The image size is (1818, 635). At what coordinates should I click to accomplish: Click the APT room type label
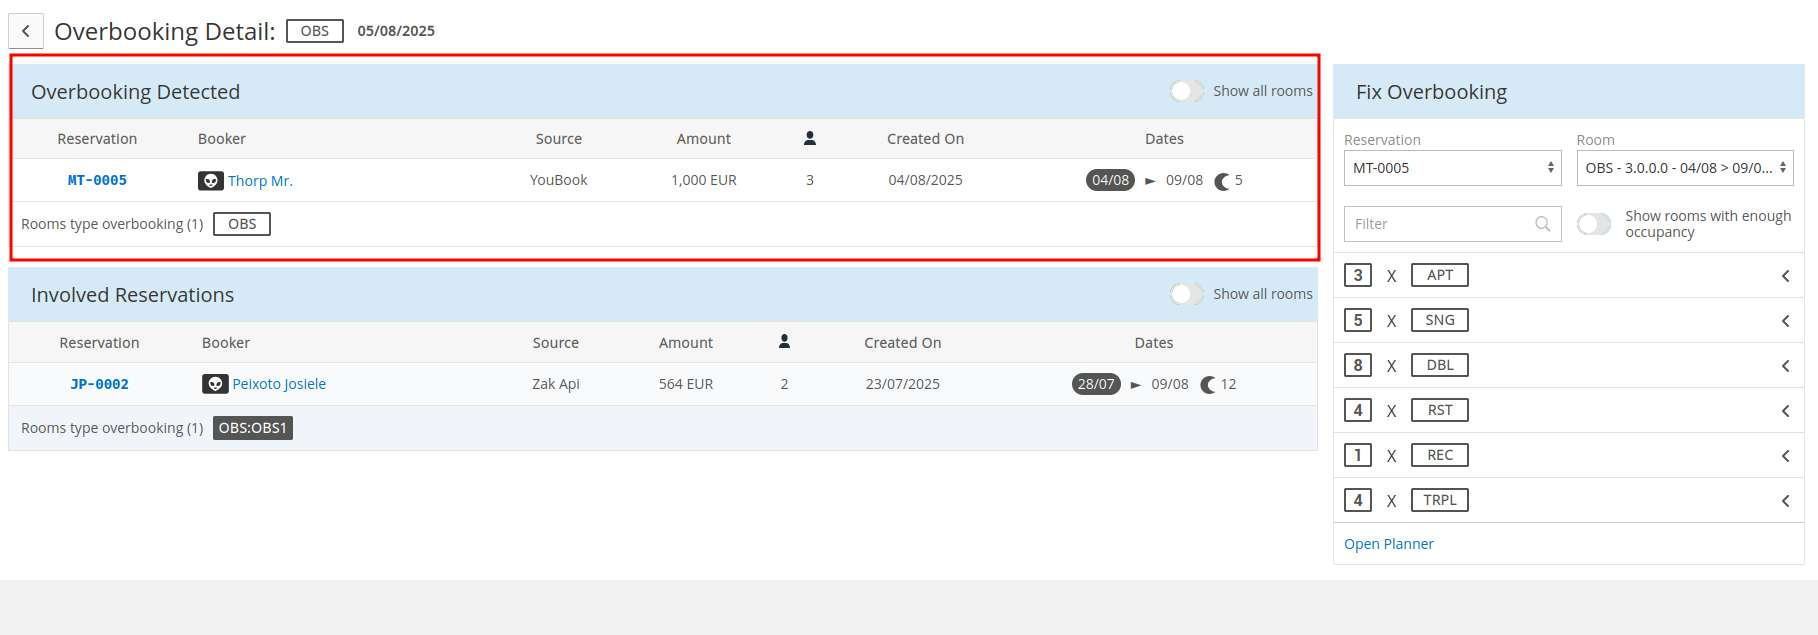point(1440,275)
